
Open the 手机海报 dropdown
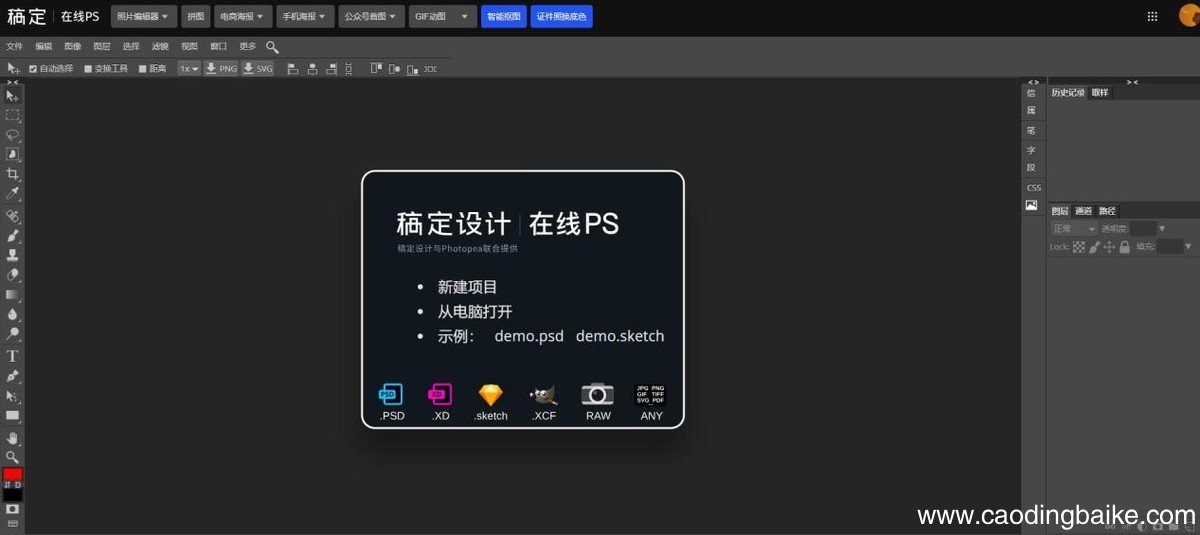coord(305,17)
